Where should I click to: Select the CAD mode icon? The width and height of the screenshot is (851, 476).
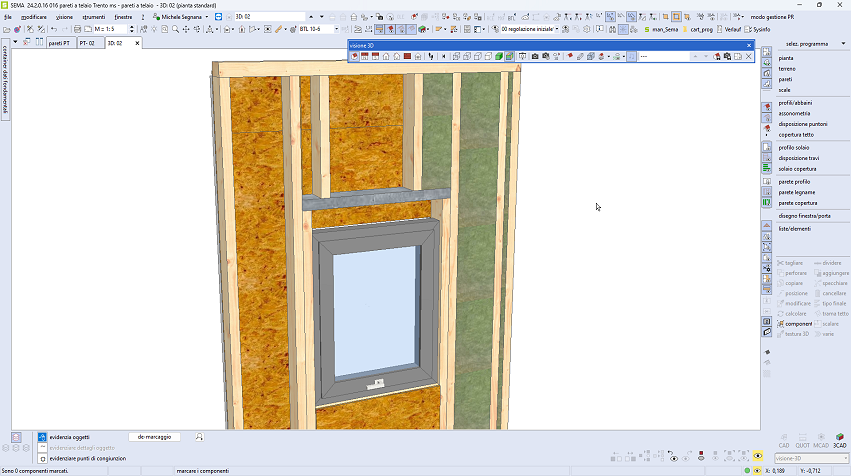pyautogui.click(x=784, y=439)
